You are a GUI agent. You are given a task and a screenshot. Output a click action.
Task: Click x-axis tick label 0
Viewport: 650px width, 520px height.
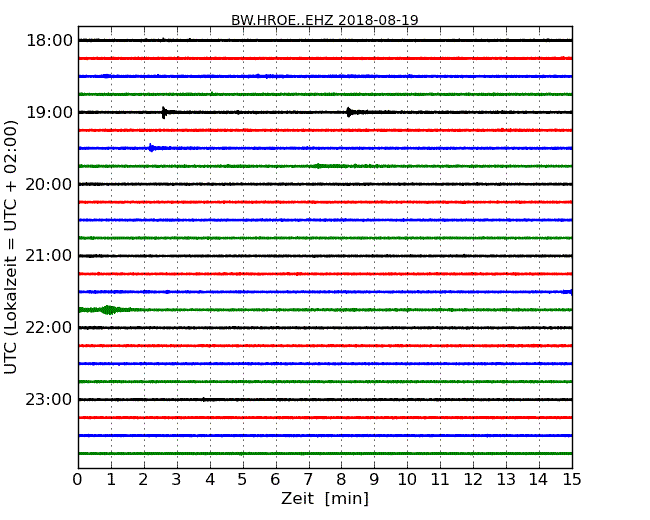[x=78, y=480]
